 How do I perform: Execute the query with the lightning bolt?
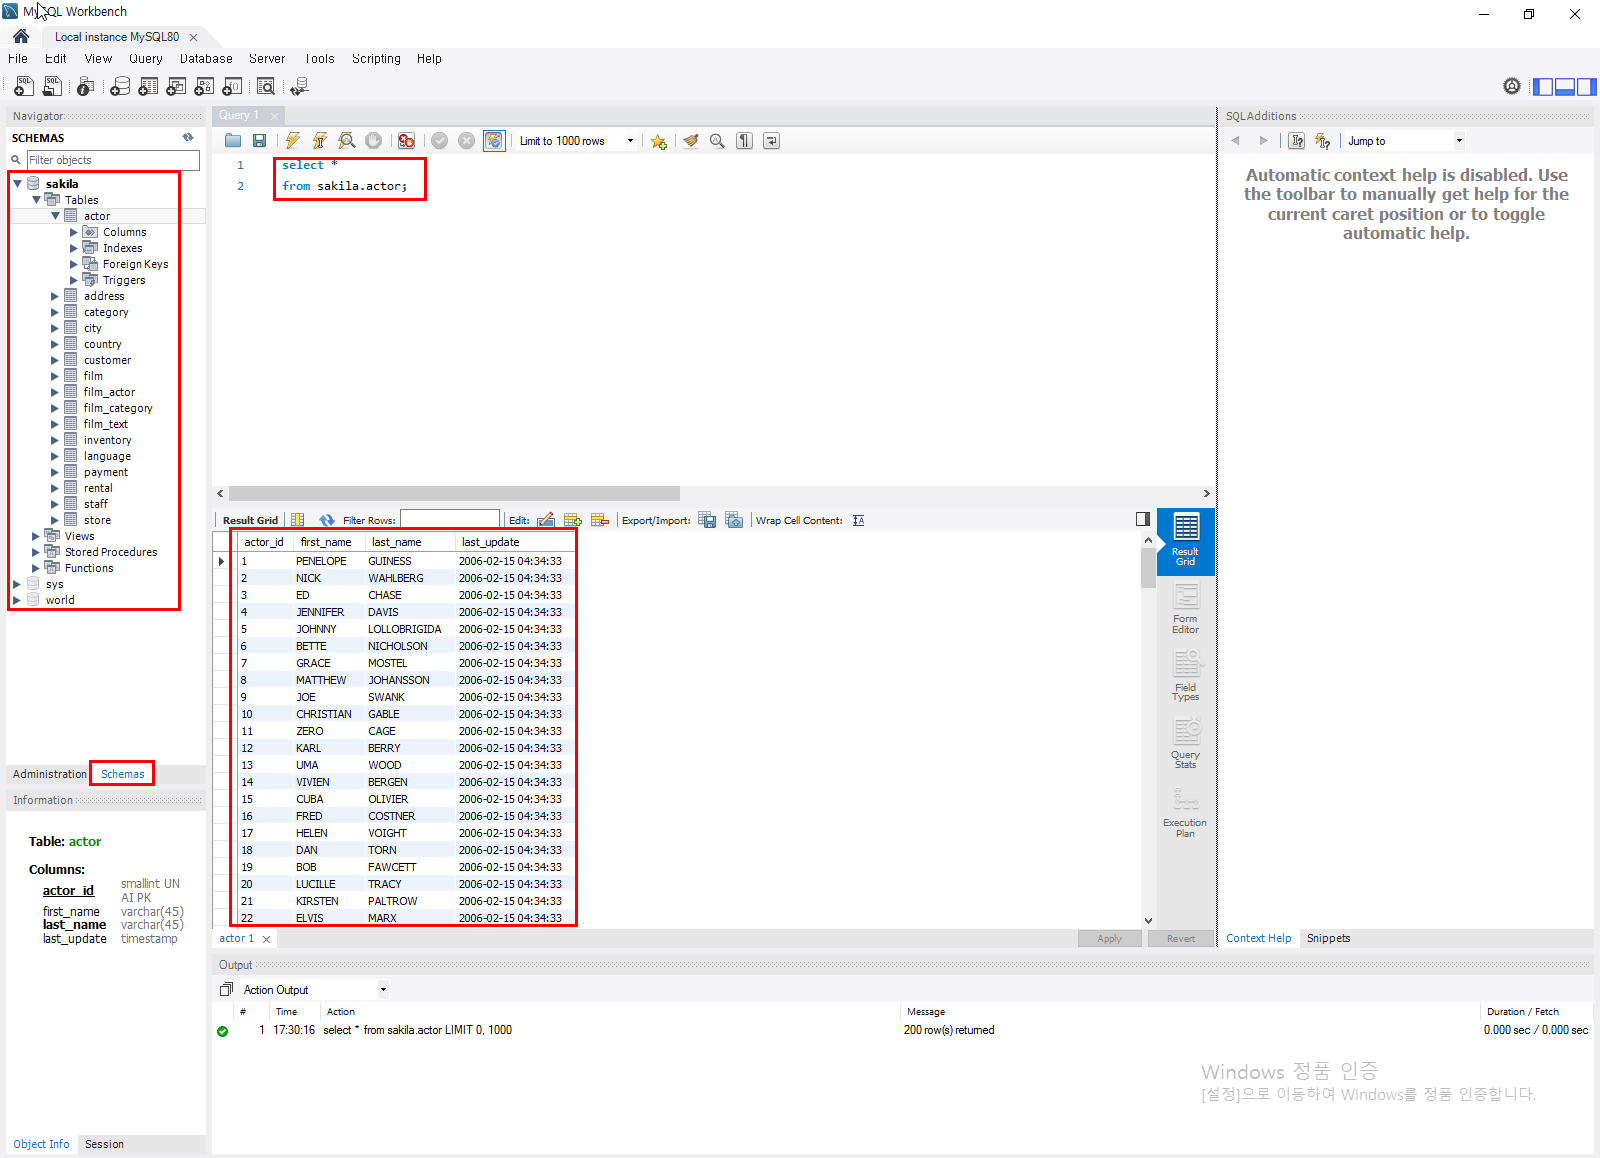(293, 141)
